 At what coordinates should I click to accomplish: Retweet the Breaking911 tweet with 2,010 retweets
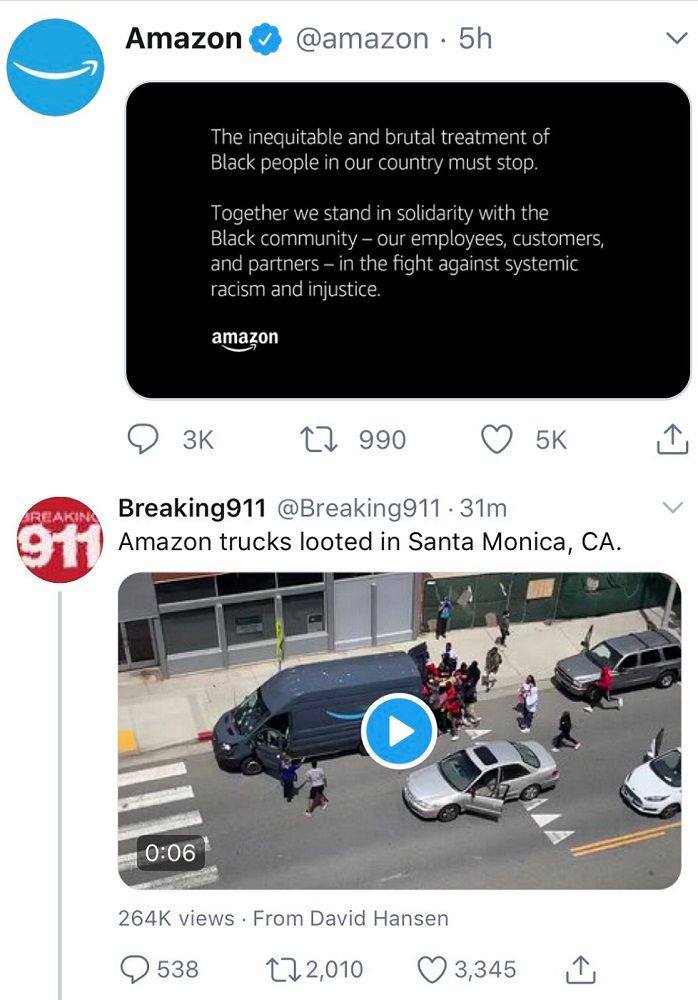[x=284, y=969]
